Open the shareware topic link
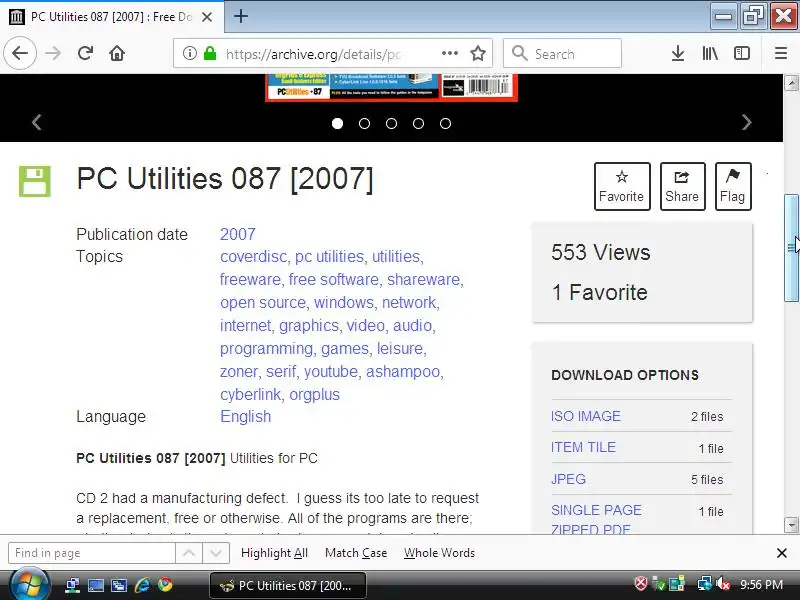This screenshot has width=800, height=600. tap(423, 280)
